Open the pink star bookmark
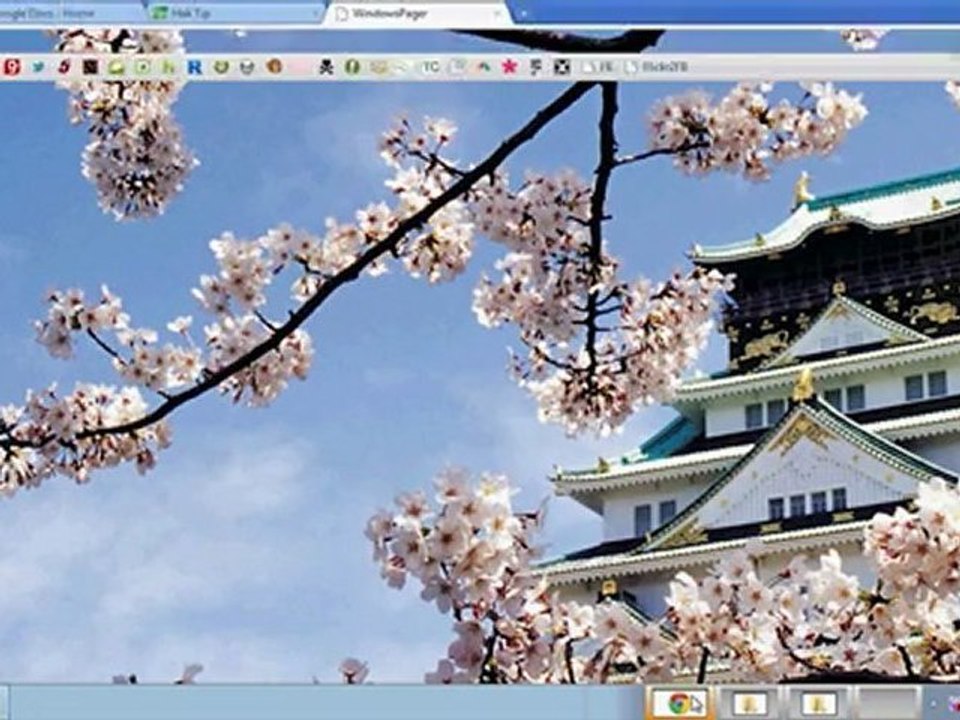 [x=509, y=66]
